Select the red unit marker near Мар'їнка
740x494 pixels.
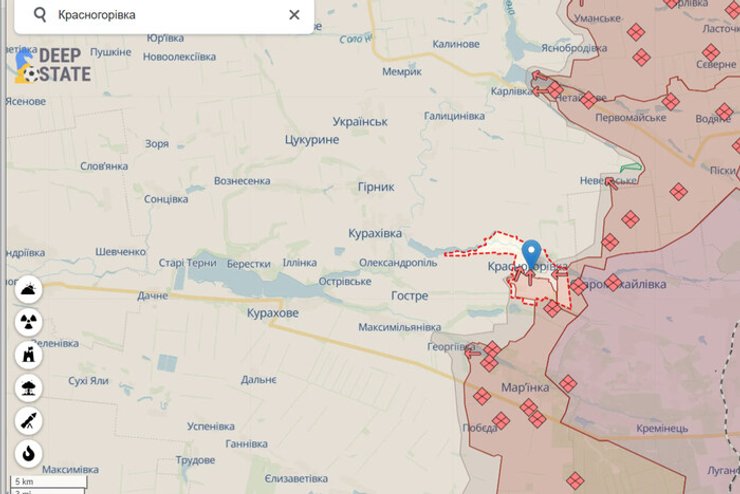[x=529, y=407]
